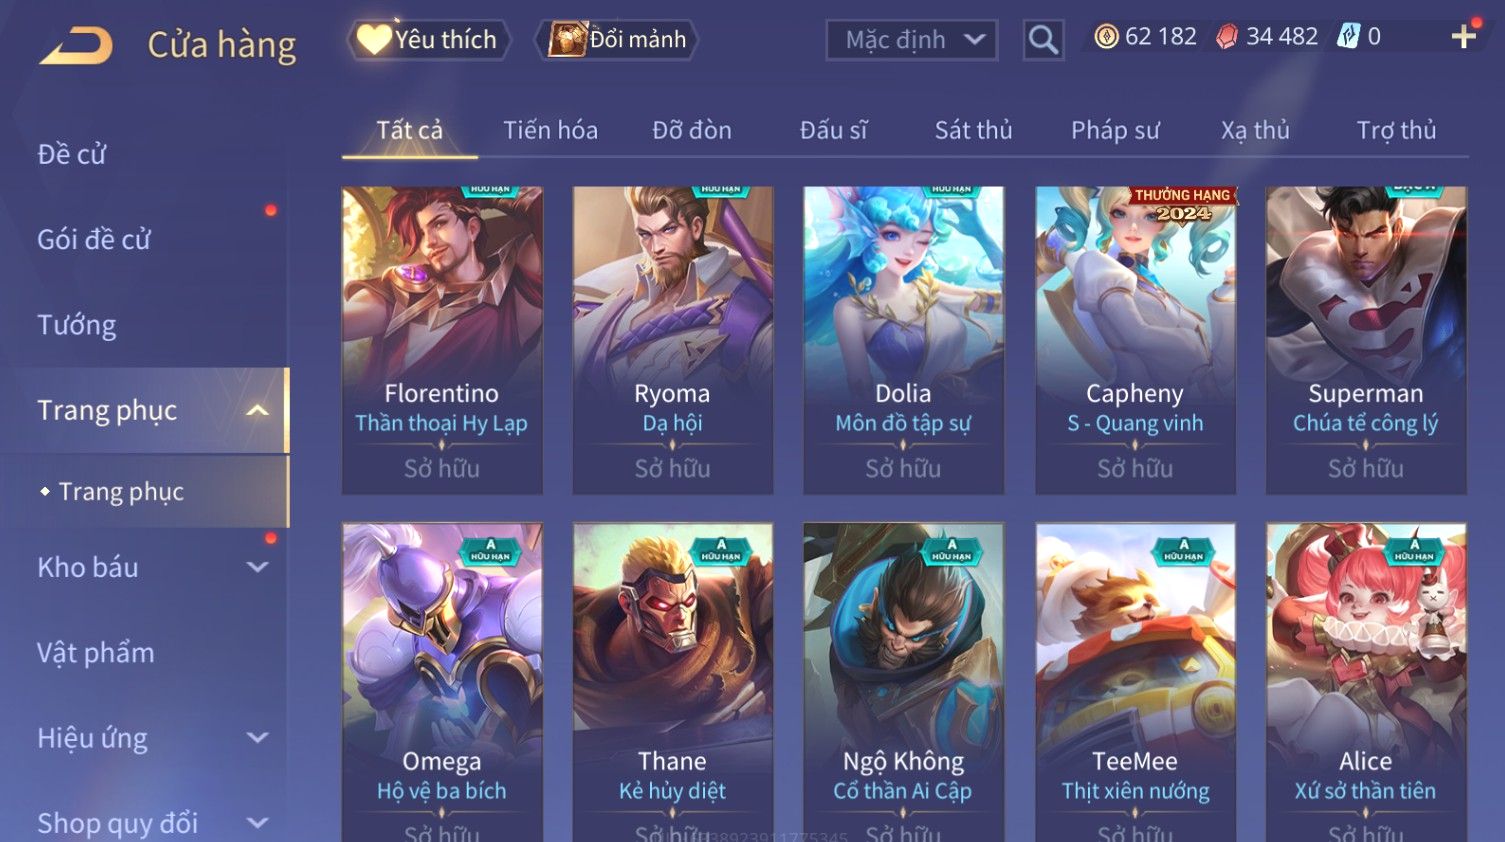Tap the back arrow icon
This screenshot has width=1505, height=842.
[x=76, y=45]
